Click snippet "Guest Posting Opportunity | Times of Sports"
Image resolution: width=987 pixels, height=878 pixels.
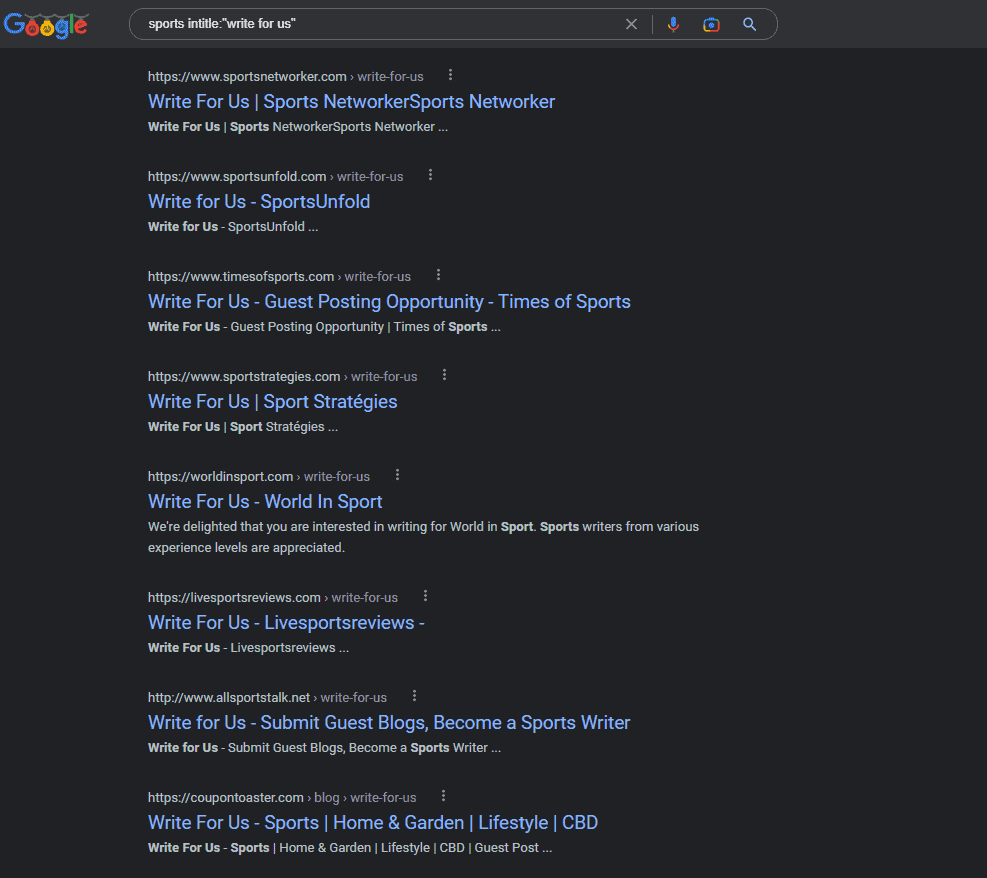tap(324, 327)
